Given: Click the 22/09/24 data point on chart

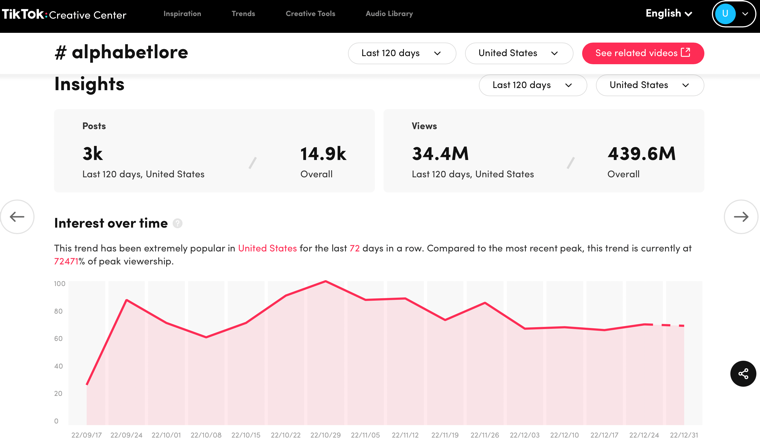Looking at the screenshot, I should pyautogui.click(x=127, y=300).
